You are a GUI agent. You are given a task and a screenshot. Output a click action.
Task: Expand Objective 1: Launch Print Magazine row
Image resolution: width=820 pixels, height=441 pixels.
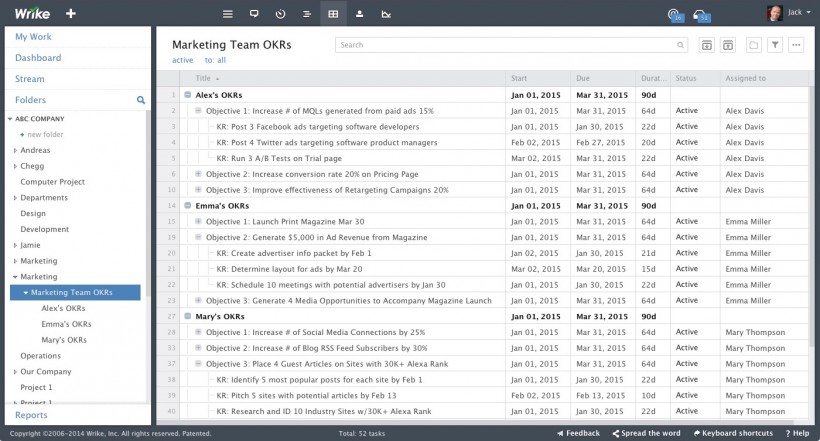point(198,221)
